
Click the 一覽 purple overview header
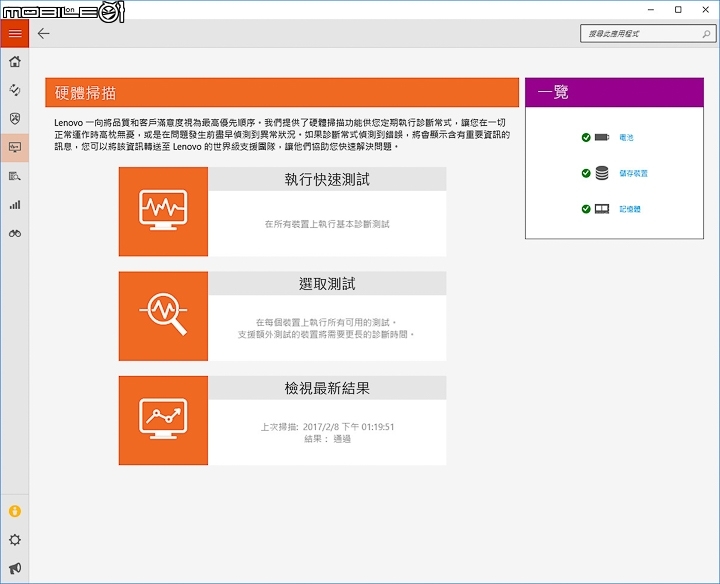(x=614, y=93)
